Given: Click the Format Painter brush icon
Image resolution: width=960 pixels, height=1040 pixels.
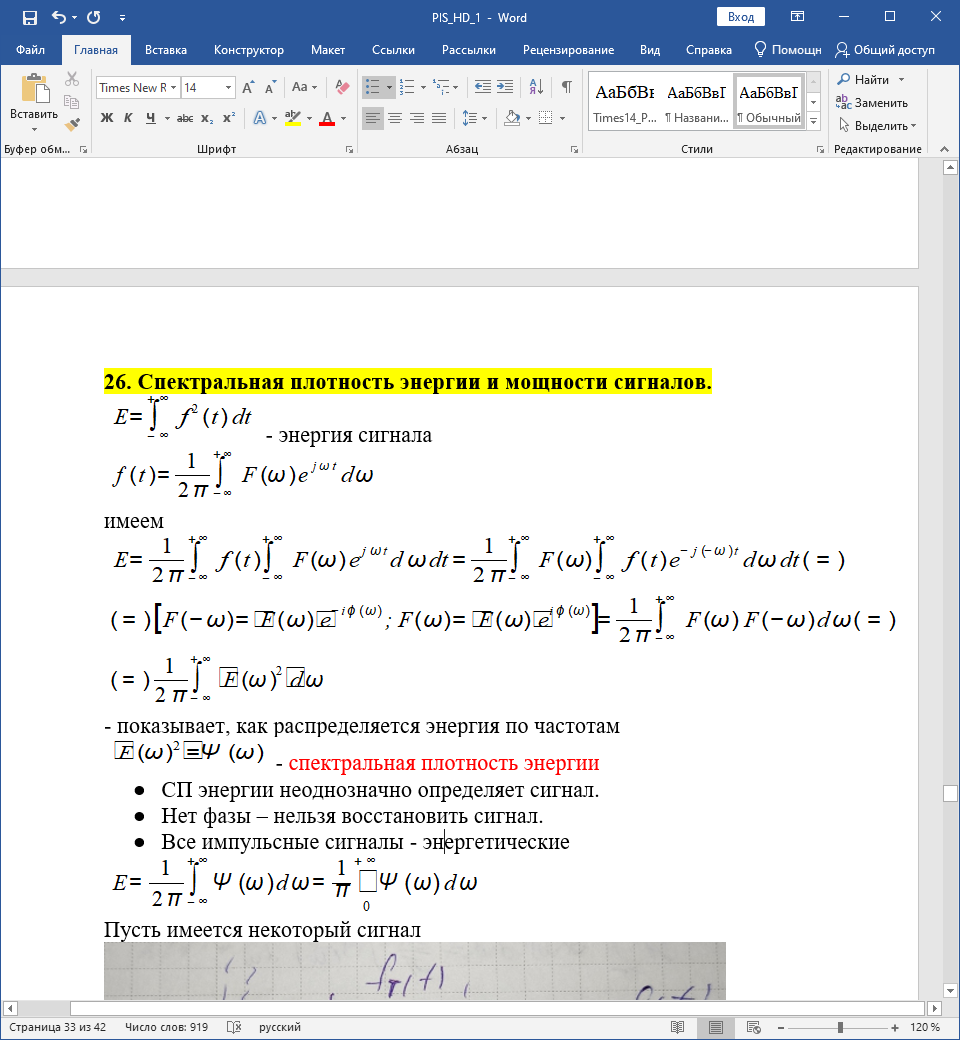Looking at the screenshot, I should pos(71,125).
